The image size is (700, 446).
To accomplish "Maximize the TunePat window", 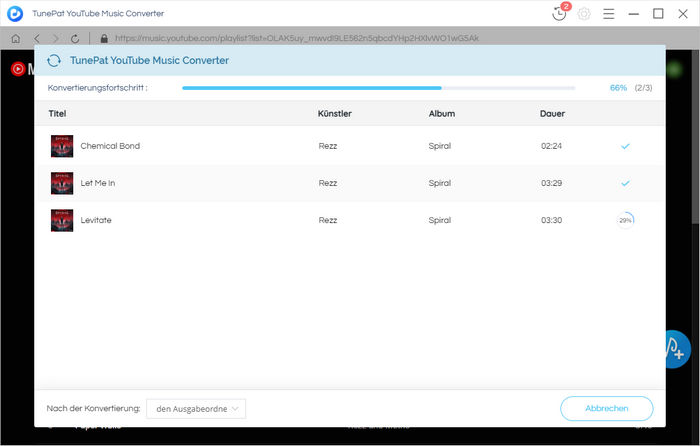I will tap(658, 14).
